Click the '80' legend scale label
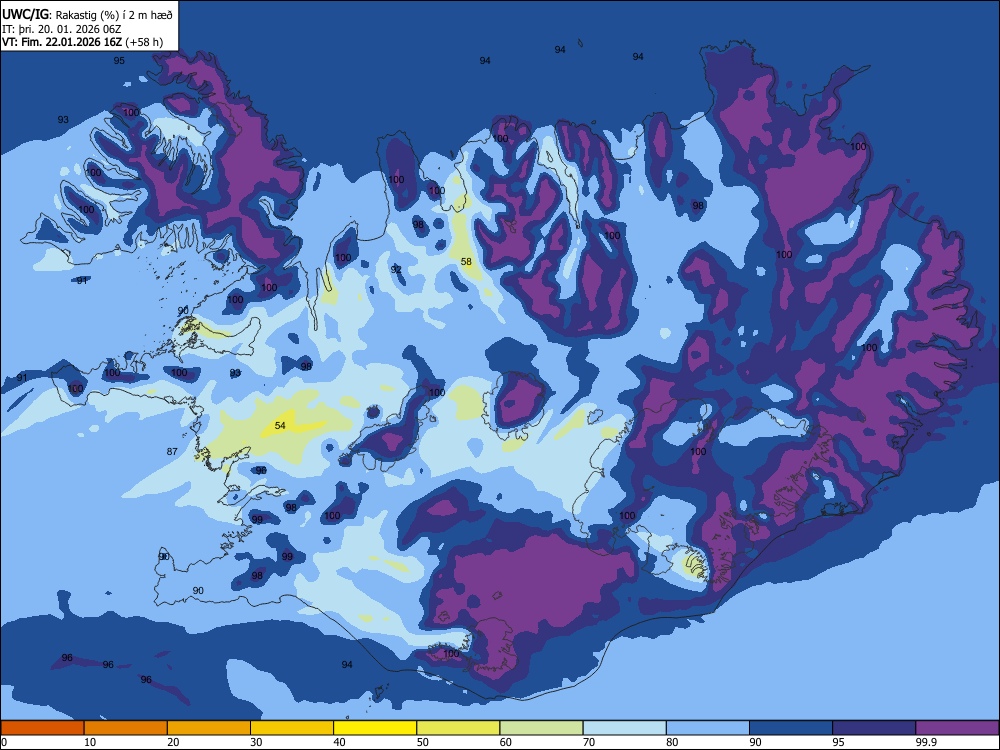The height and width of the screenshot is (750, 1000). tap(672, 742)
